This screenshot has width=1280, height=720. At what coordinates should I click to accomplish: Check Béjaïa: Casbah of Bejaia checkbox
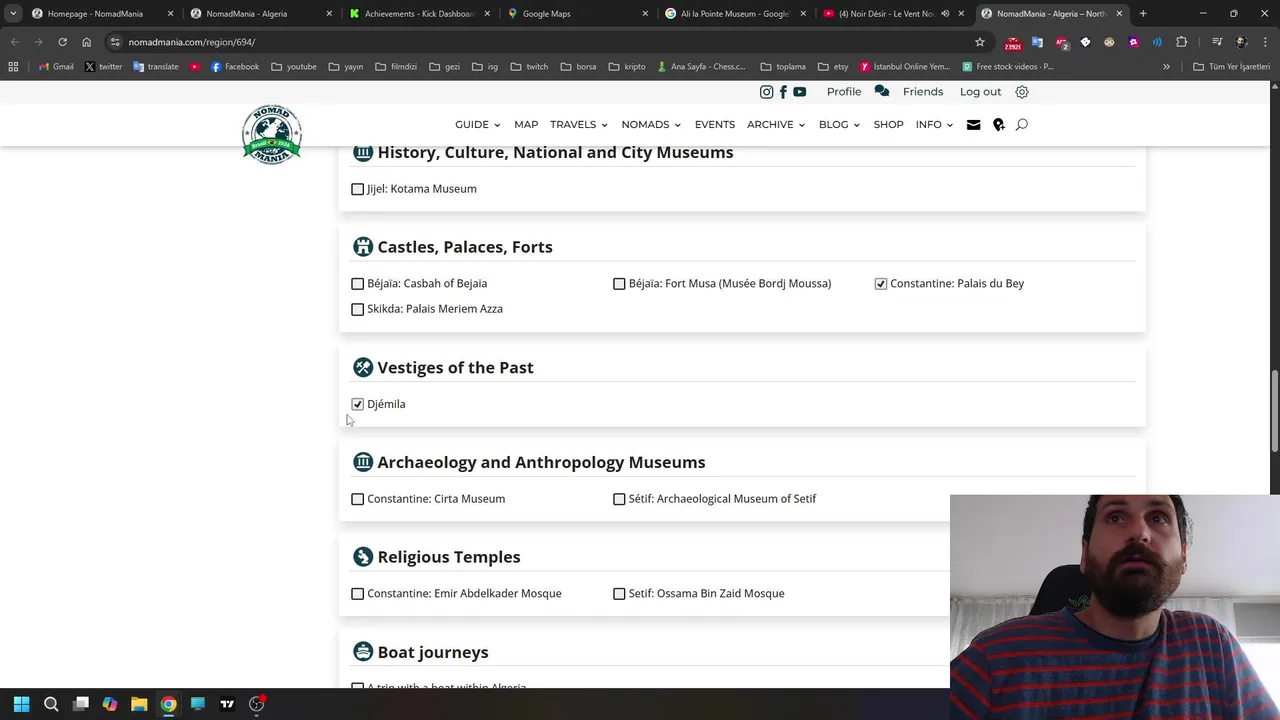click(x=357, y=284)
